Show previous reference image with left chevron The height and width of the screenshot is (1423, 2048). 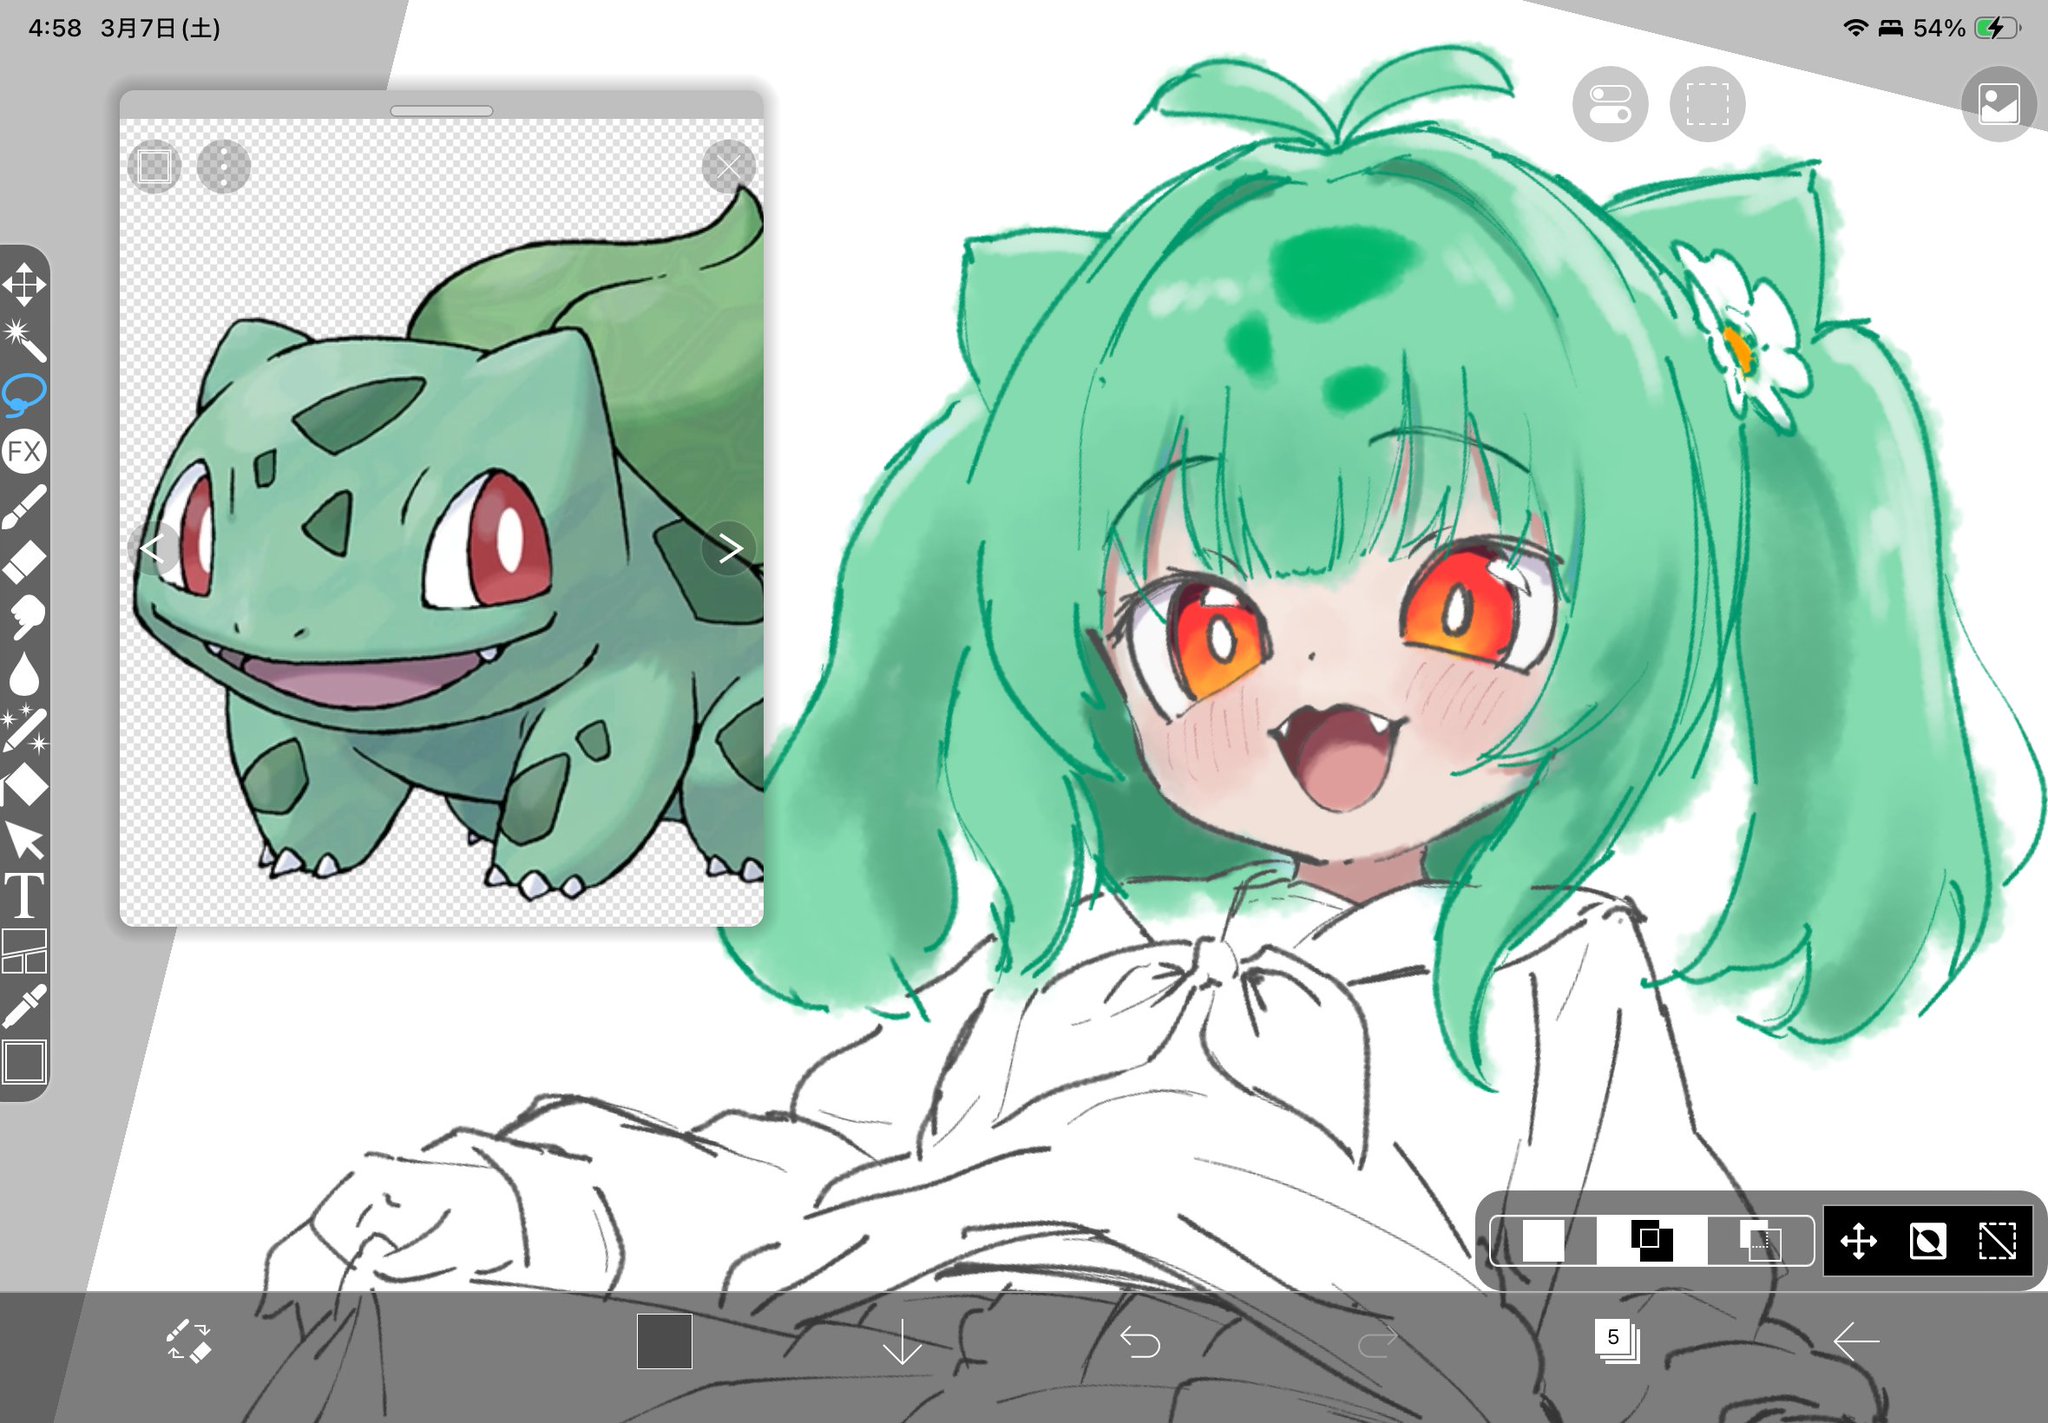click(x=153, y=548)
